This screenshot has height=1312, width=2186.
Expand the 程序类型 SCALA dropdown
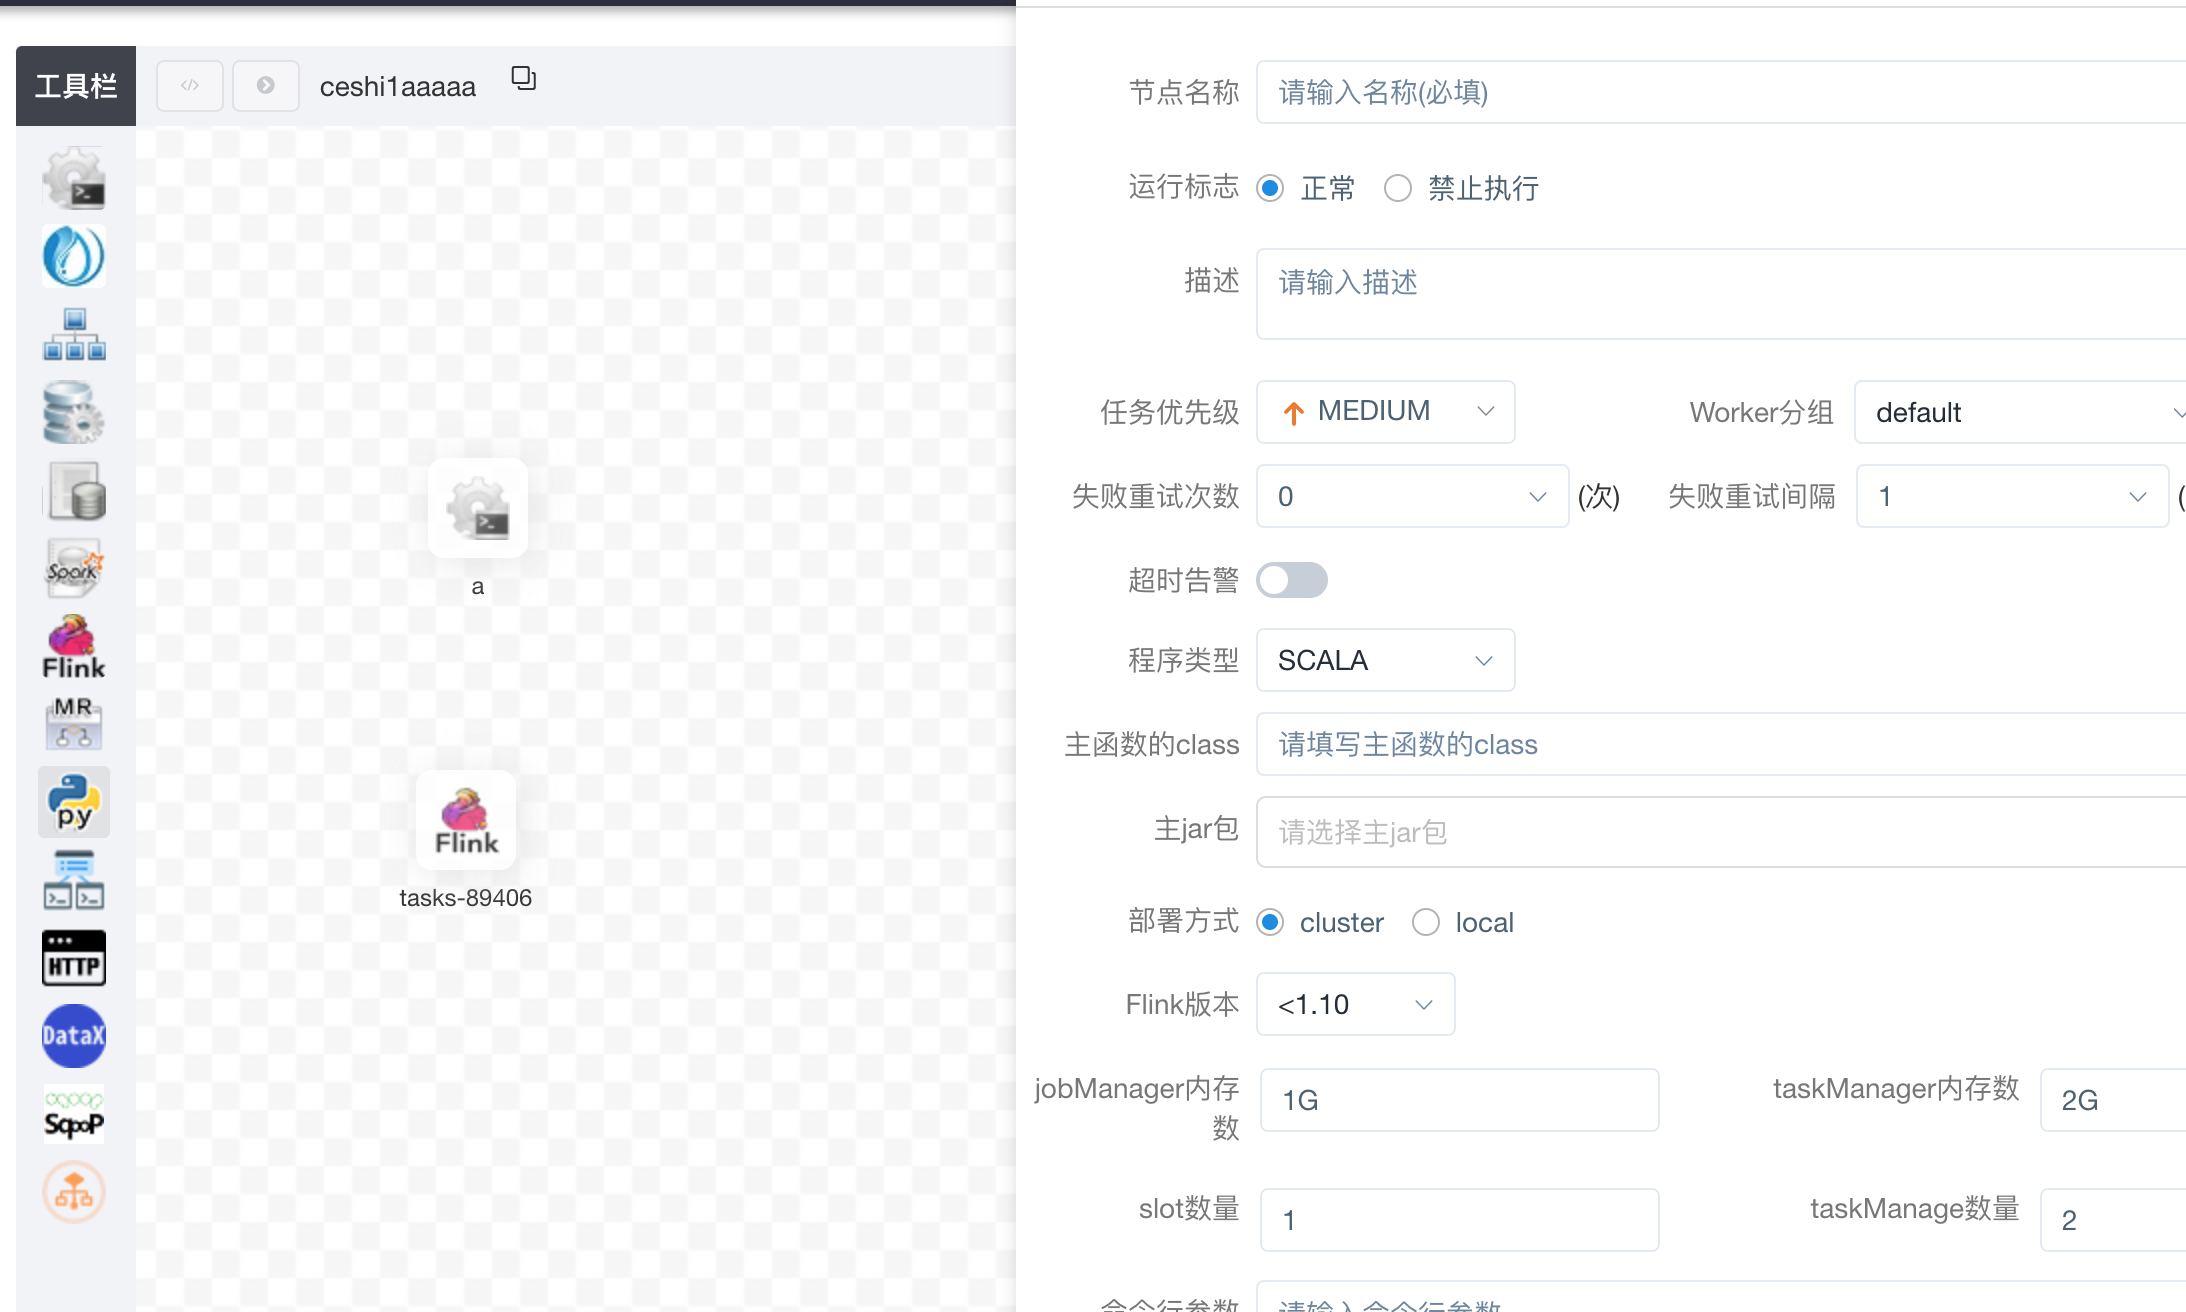coord(1385,660)
